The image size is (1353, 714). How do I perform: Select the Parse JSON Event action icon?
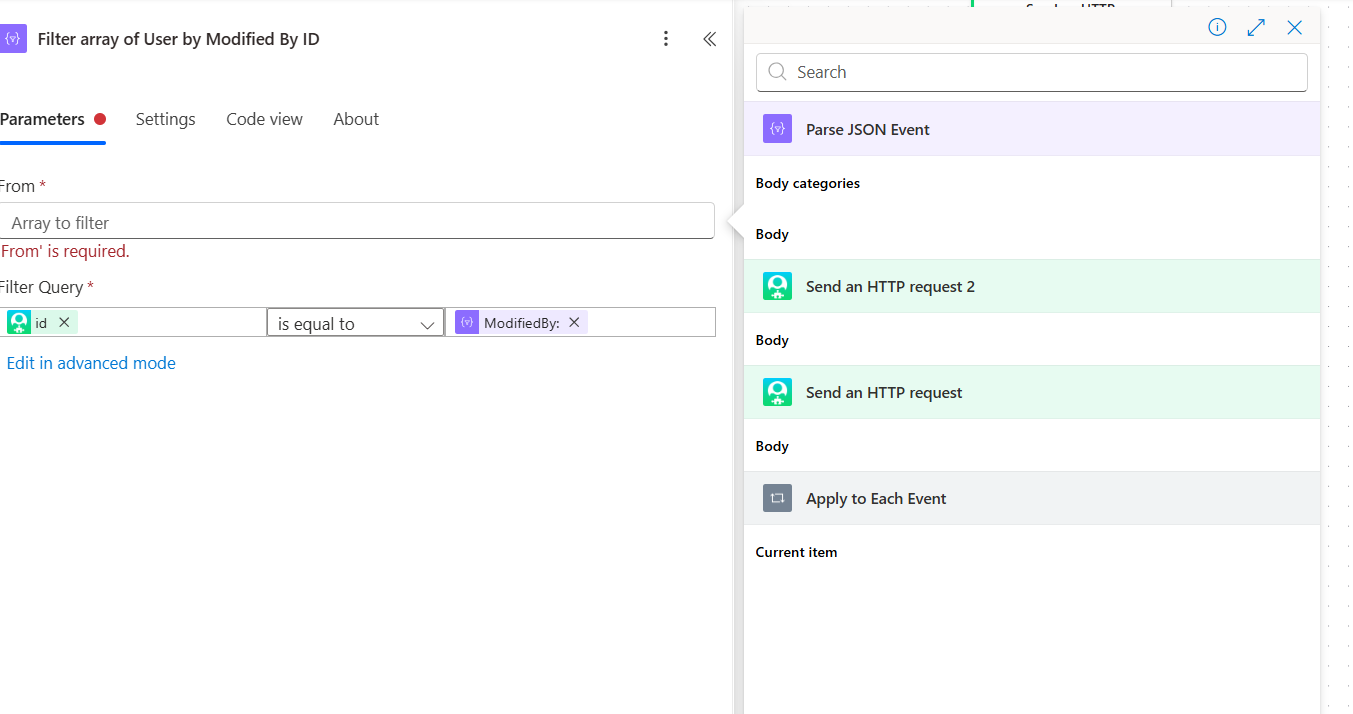[777, 128]
